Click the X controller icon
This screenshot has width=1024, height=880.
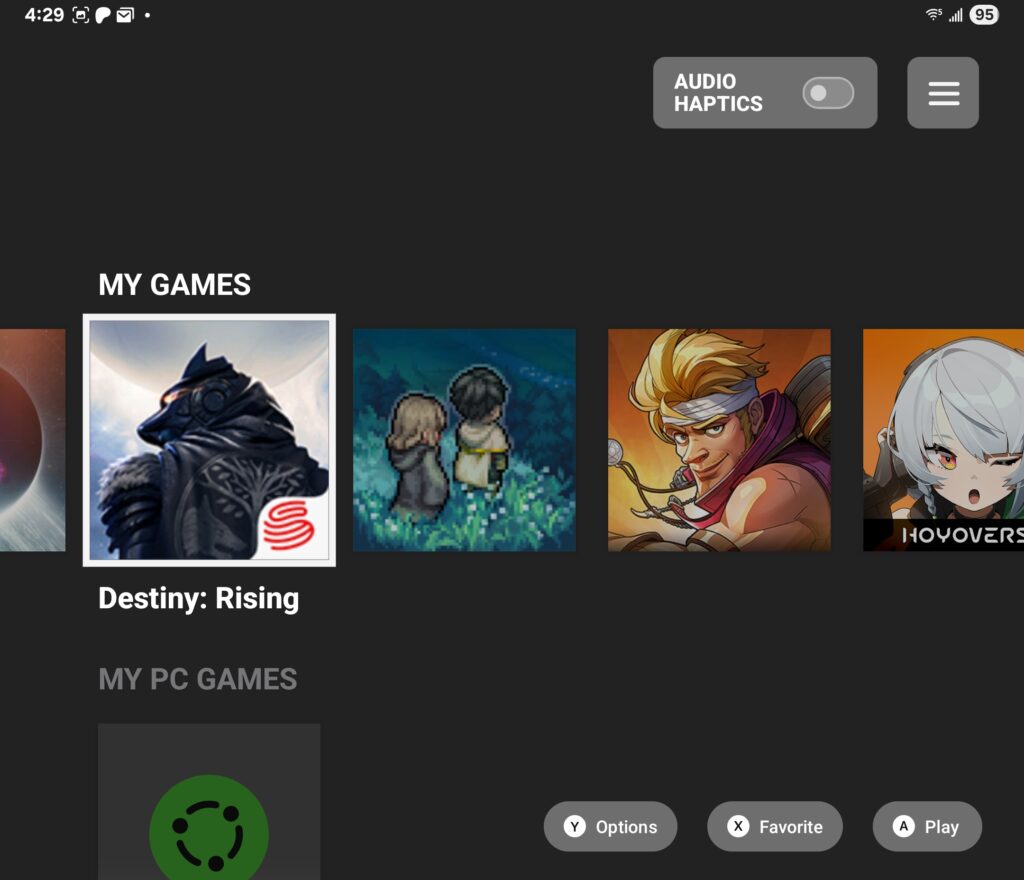click(738, 826)
